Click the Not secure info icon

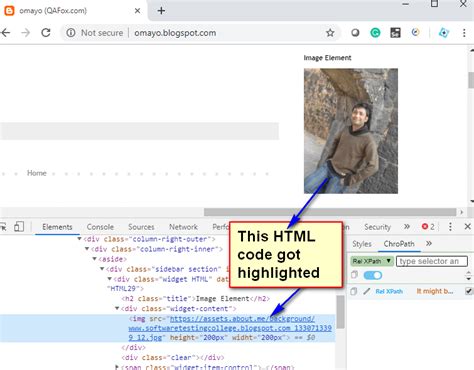(x=71, y=33)
